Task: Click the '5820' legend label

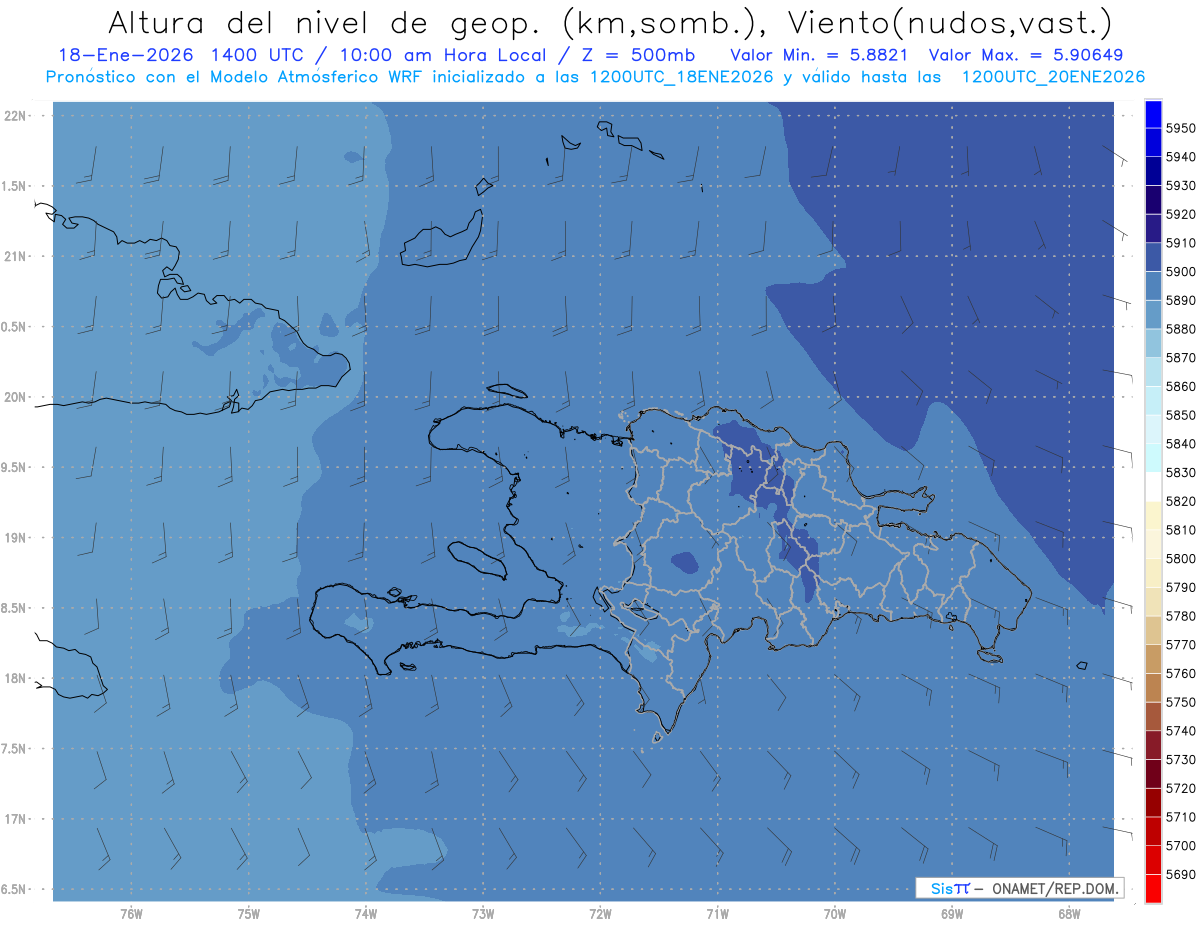Action: (x=1180, y=501)
